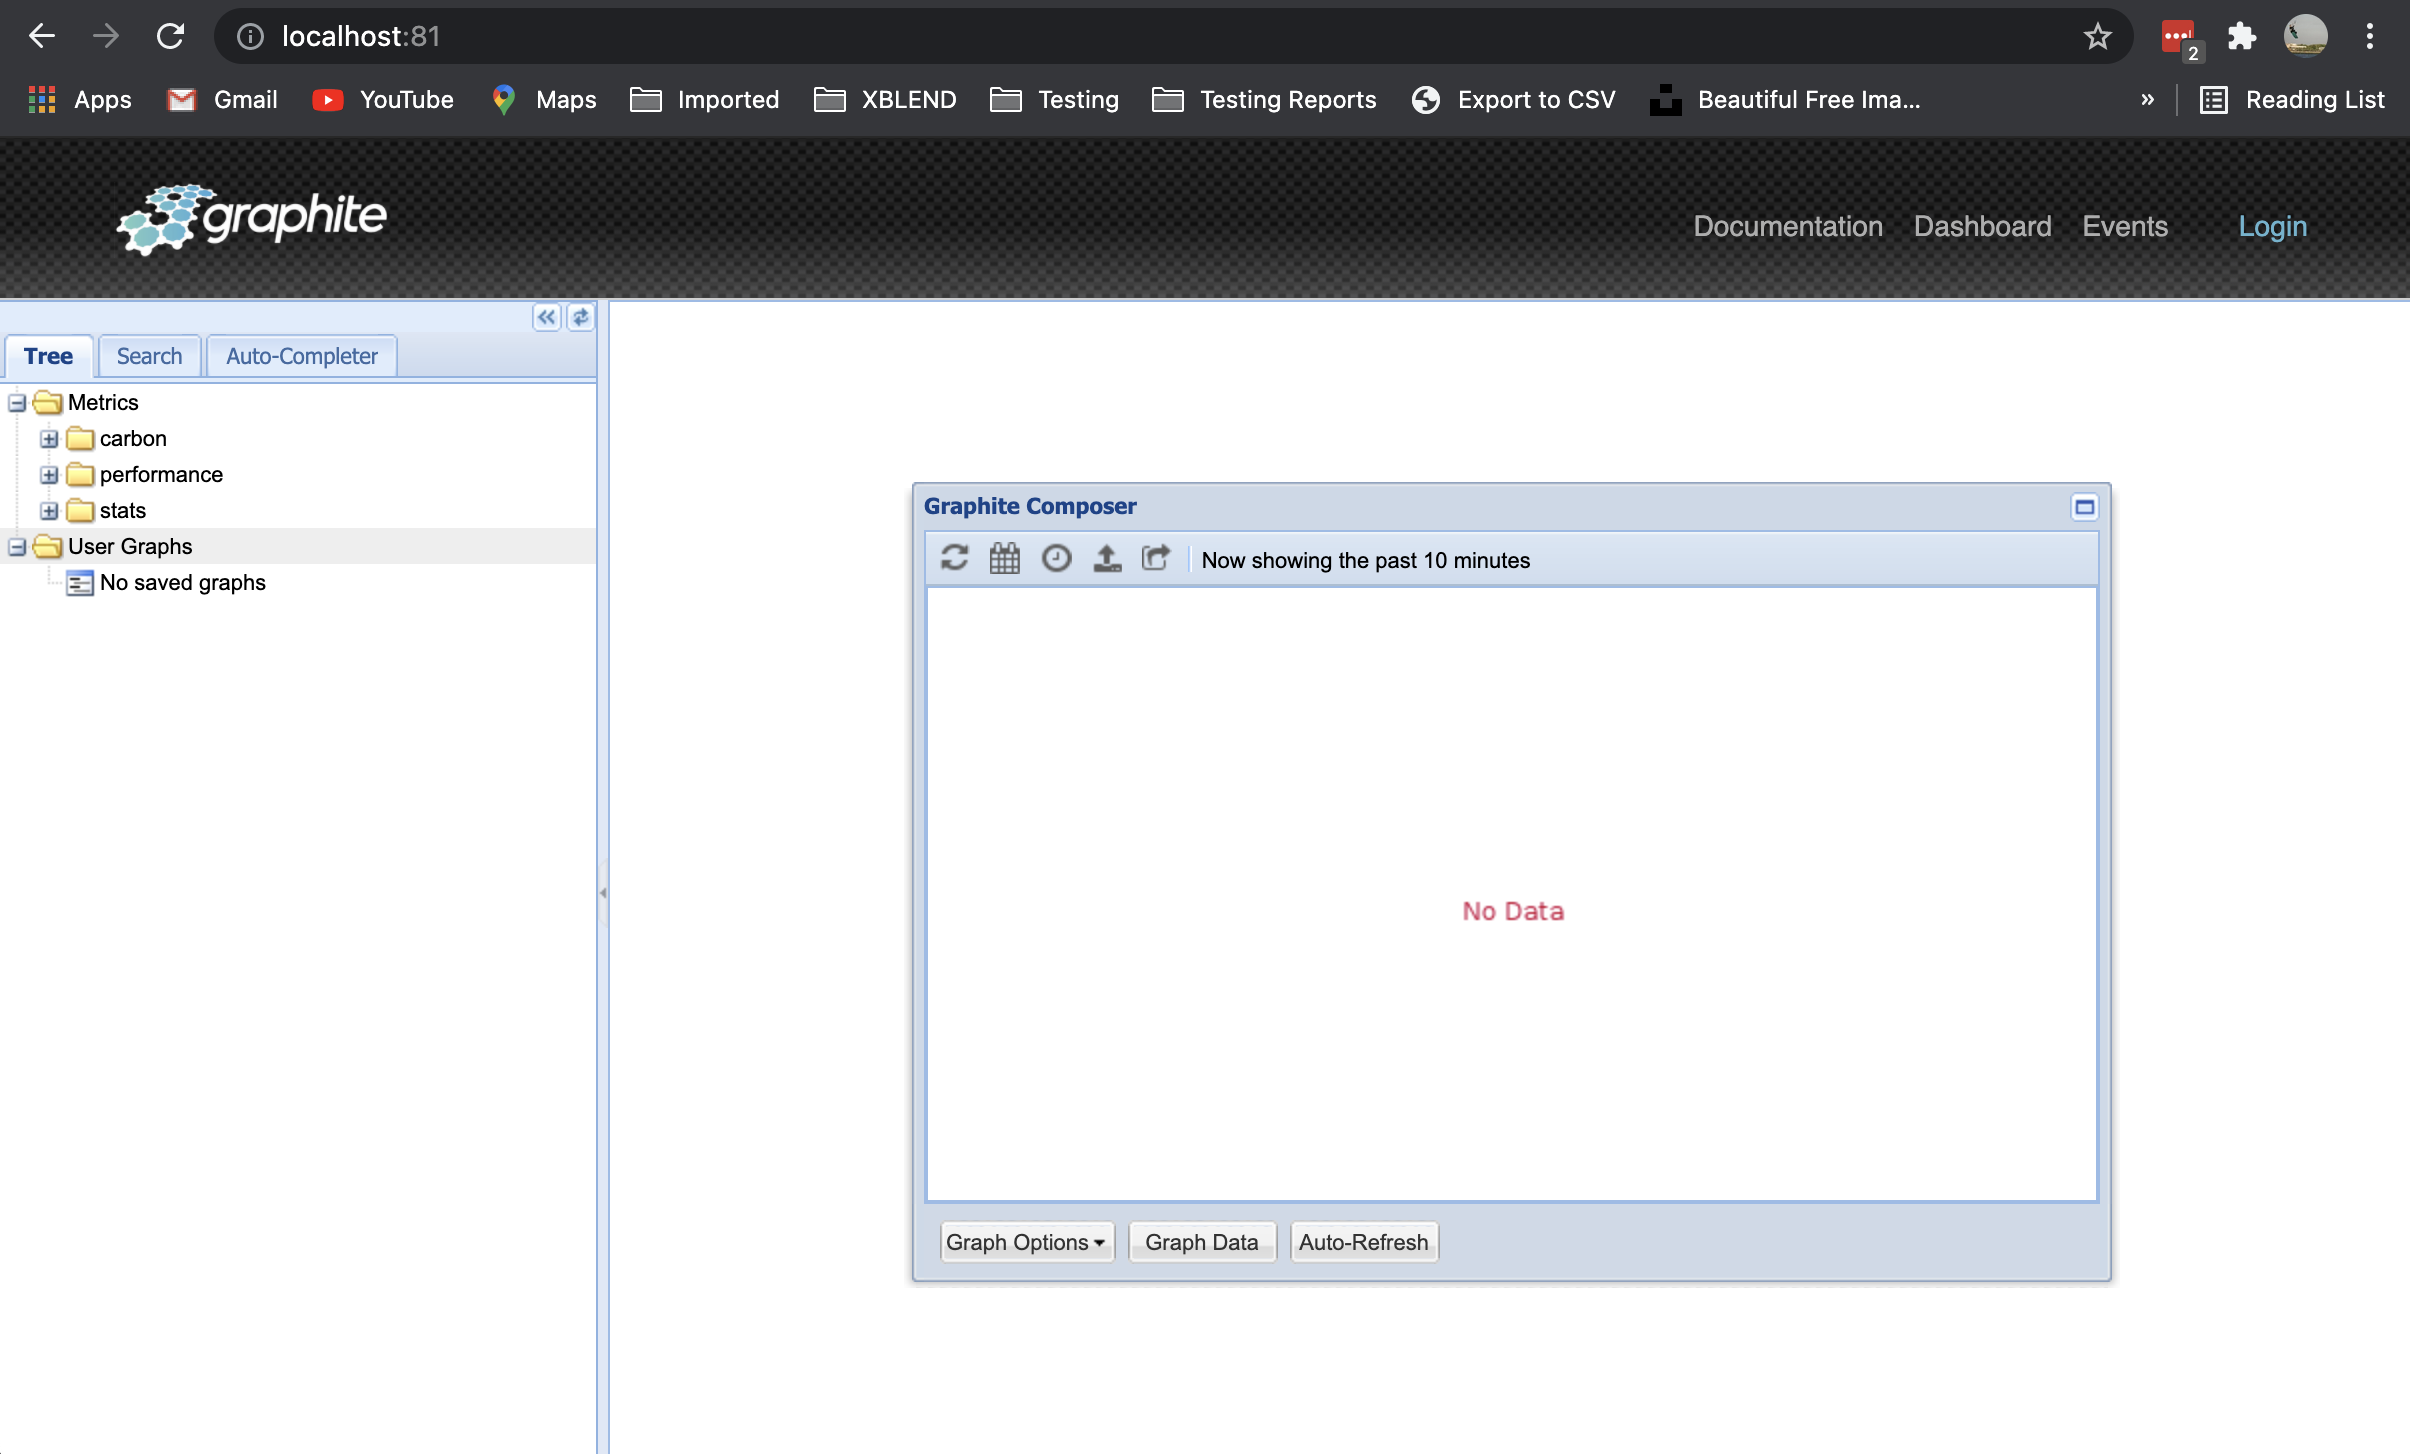Click the Graph Data button
This screenshot has width=2410, height=1454.
tap(1202, 1242)
